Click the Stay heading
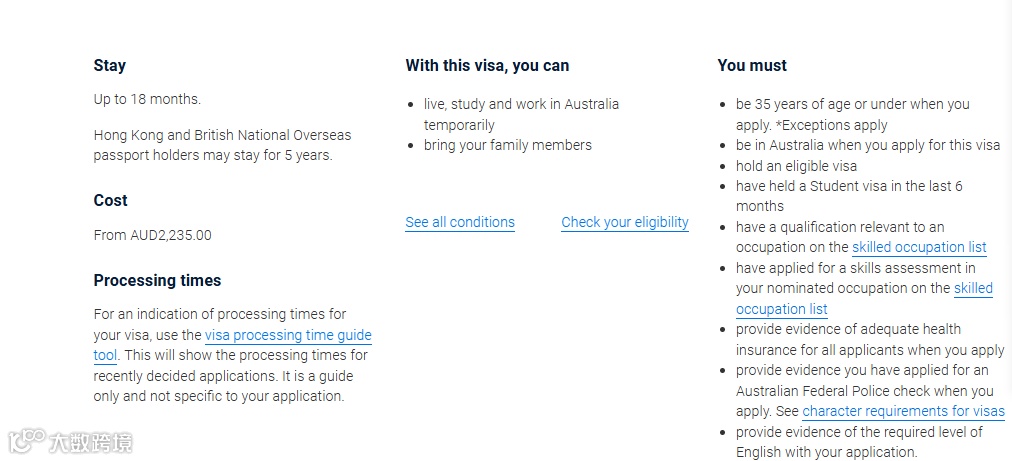 click(110, 66)
